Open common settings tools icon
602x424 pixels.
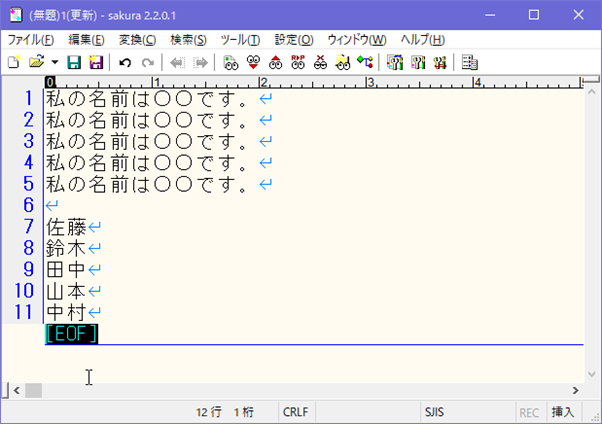pyautogui.click(x=440, y=62)
